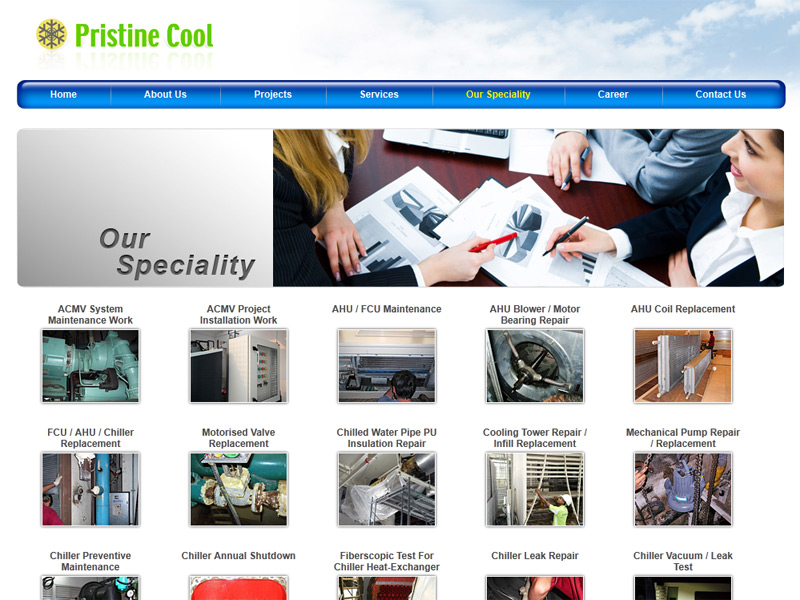Click the Pristine Cool snowflake logo icon

tap(52, 34)
